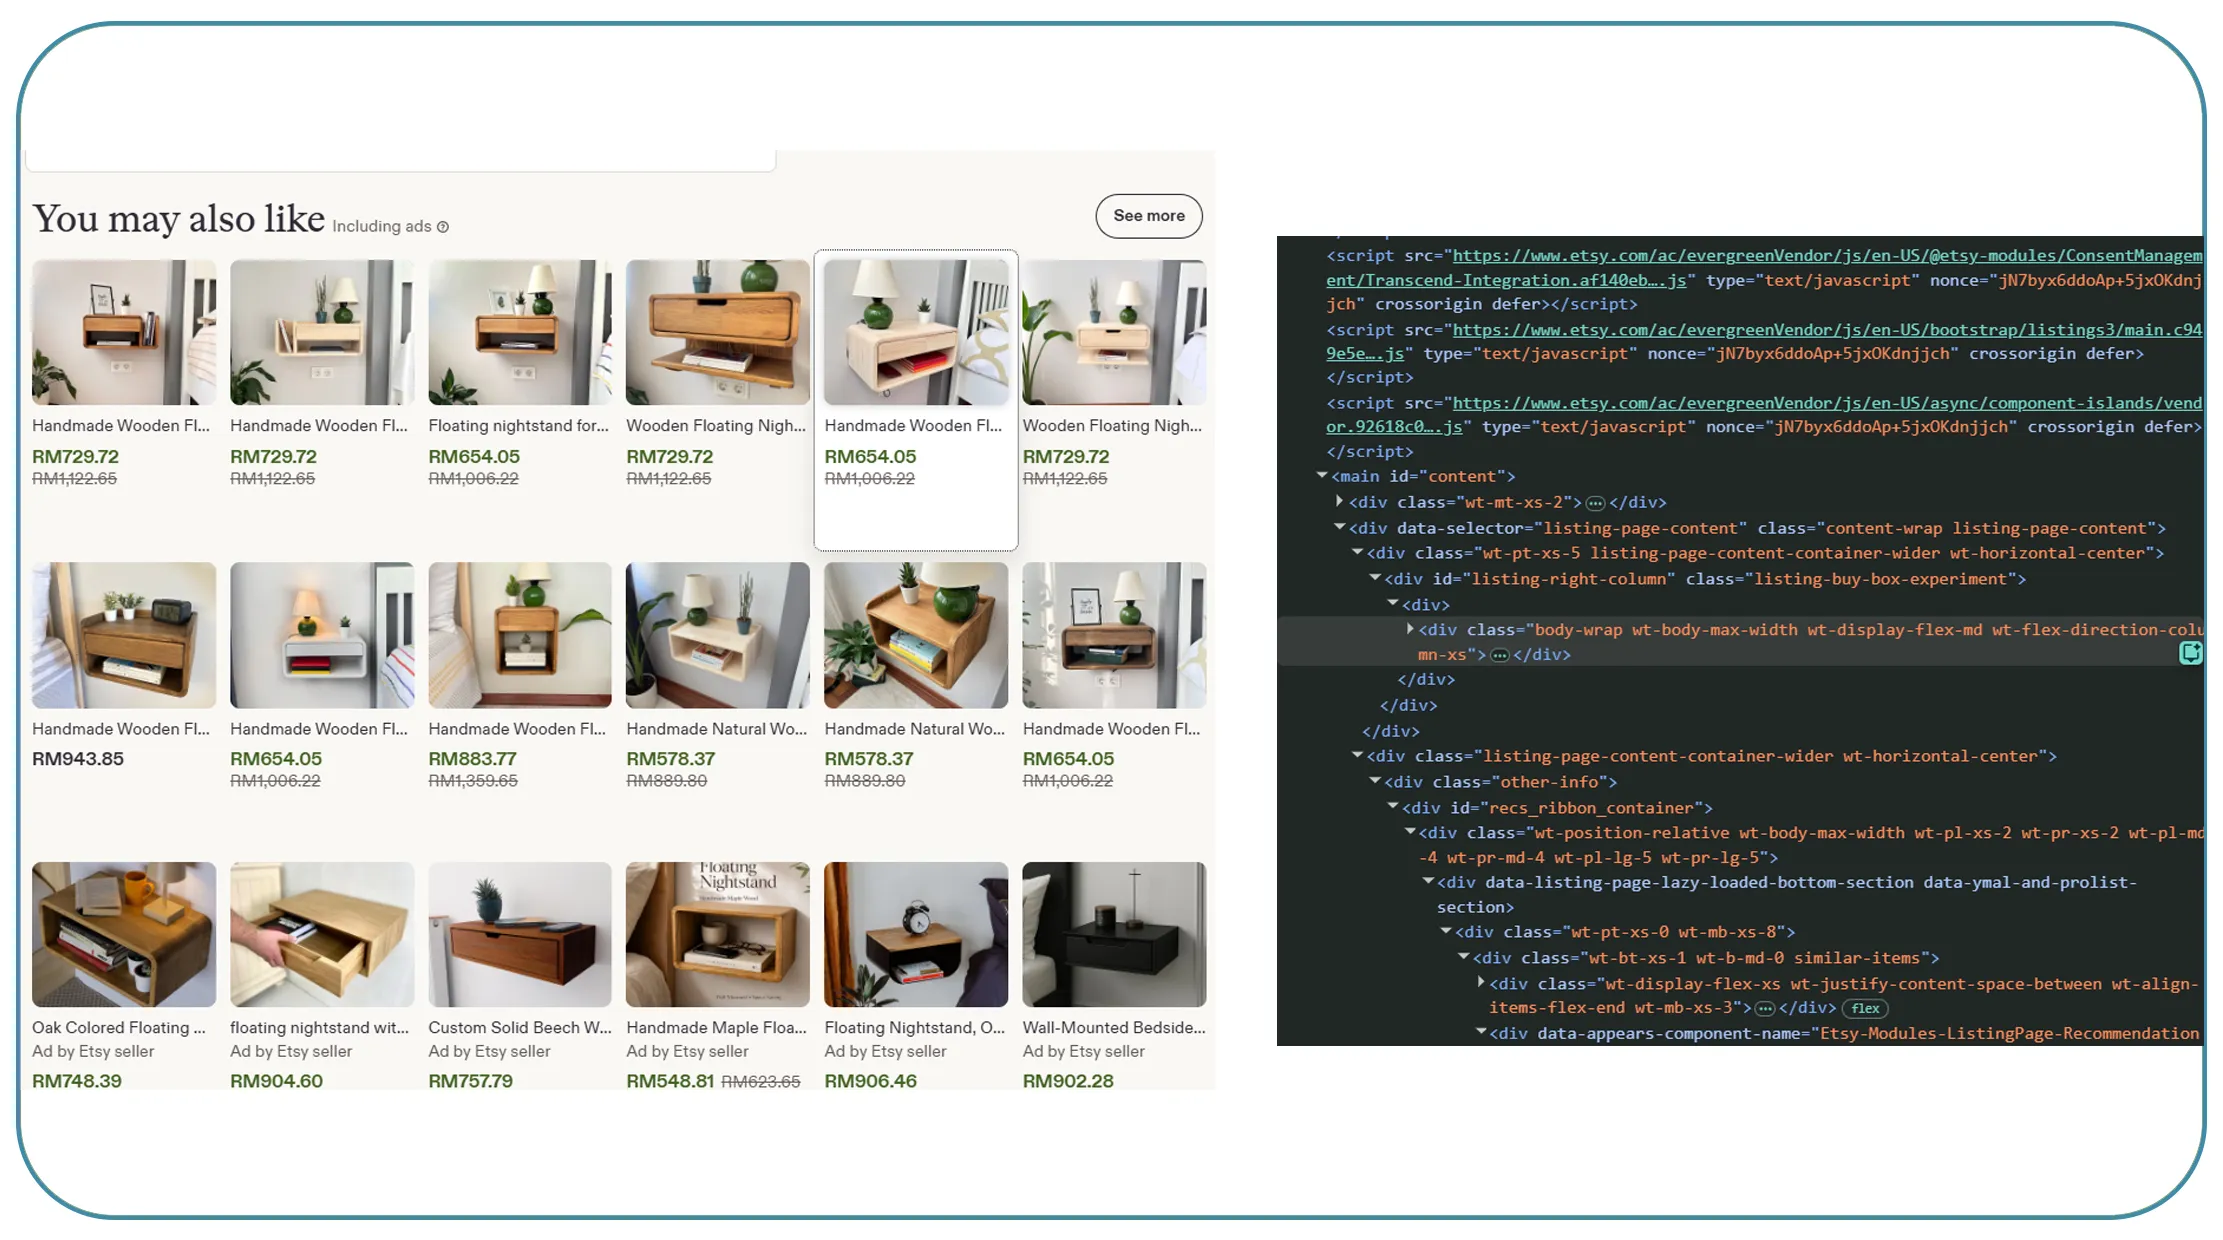This screenshot has width=2223, height=1240.
Task: Open thumbnail of RM943.85 walnut nightstand
Action: 124,635
